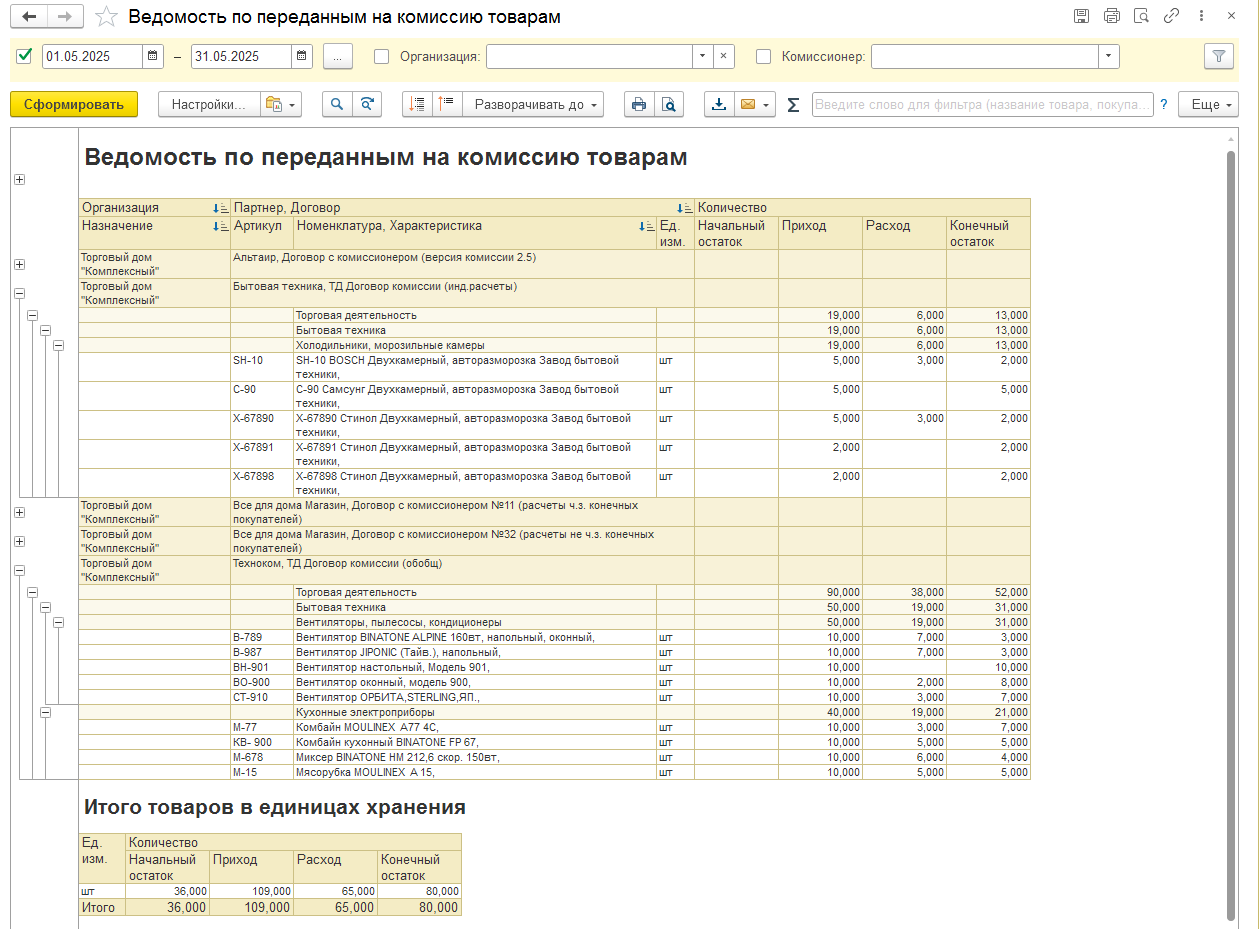Enable the Комиссионер filter checkbox
This screenshot has width=1259, height=929.
(764, 57)
